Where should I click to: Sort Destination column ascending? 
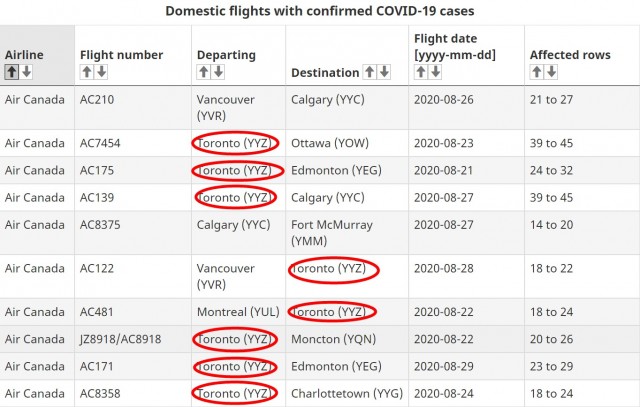[369, 72]
